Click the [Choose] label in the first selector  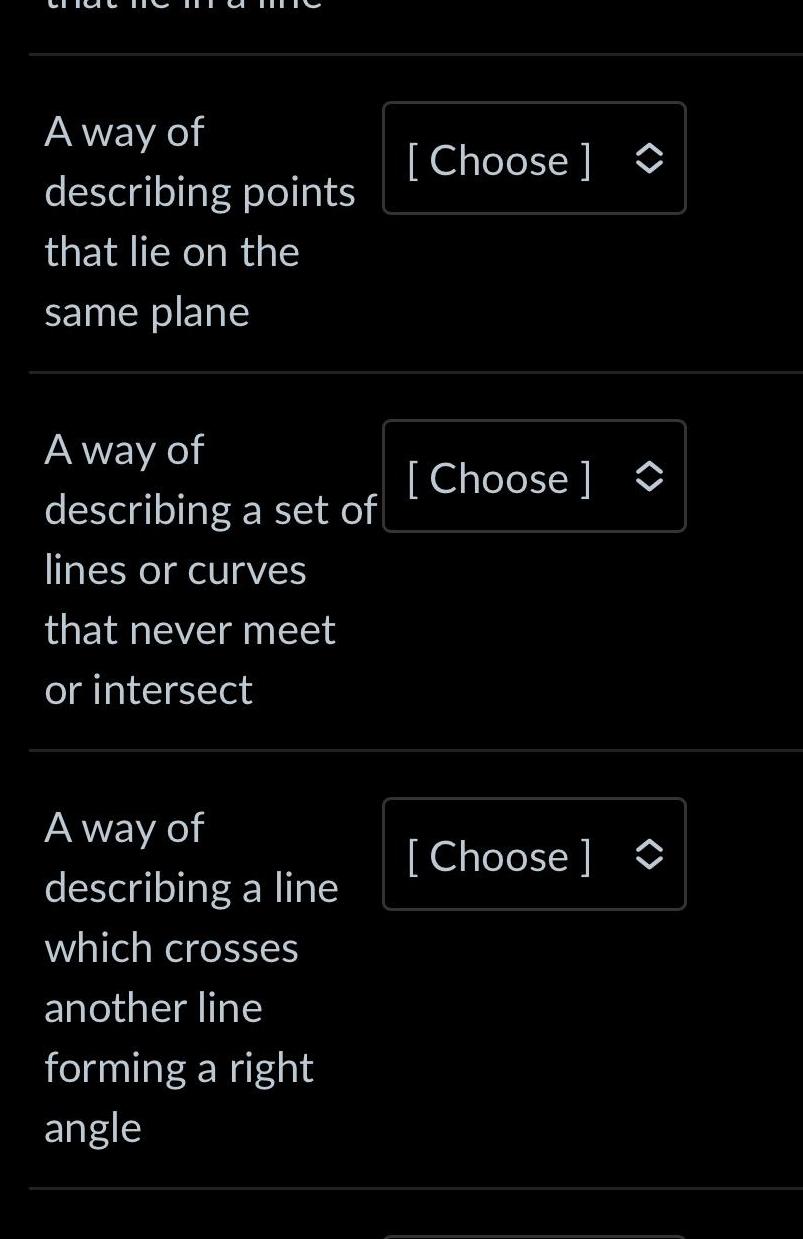tap(497, 158)
